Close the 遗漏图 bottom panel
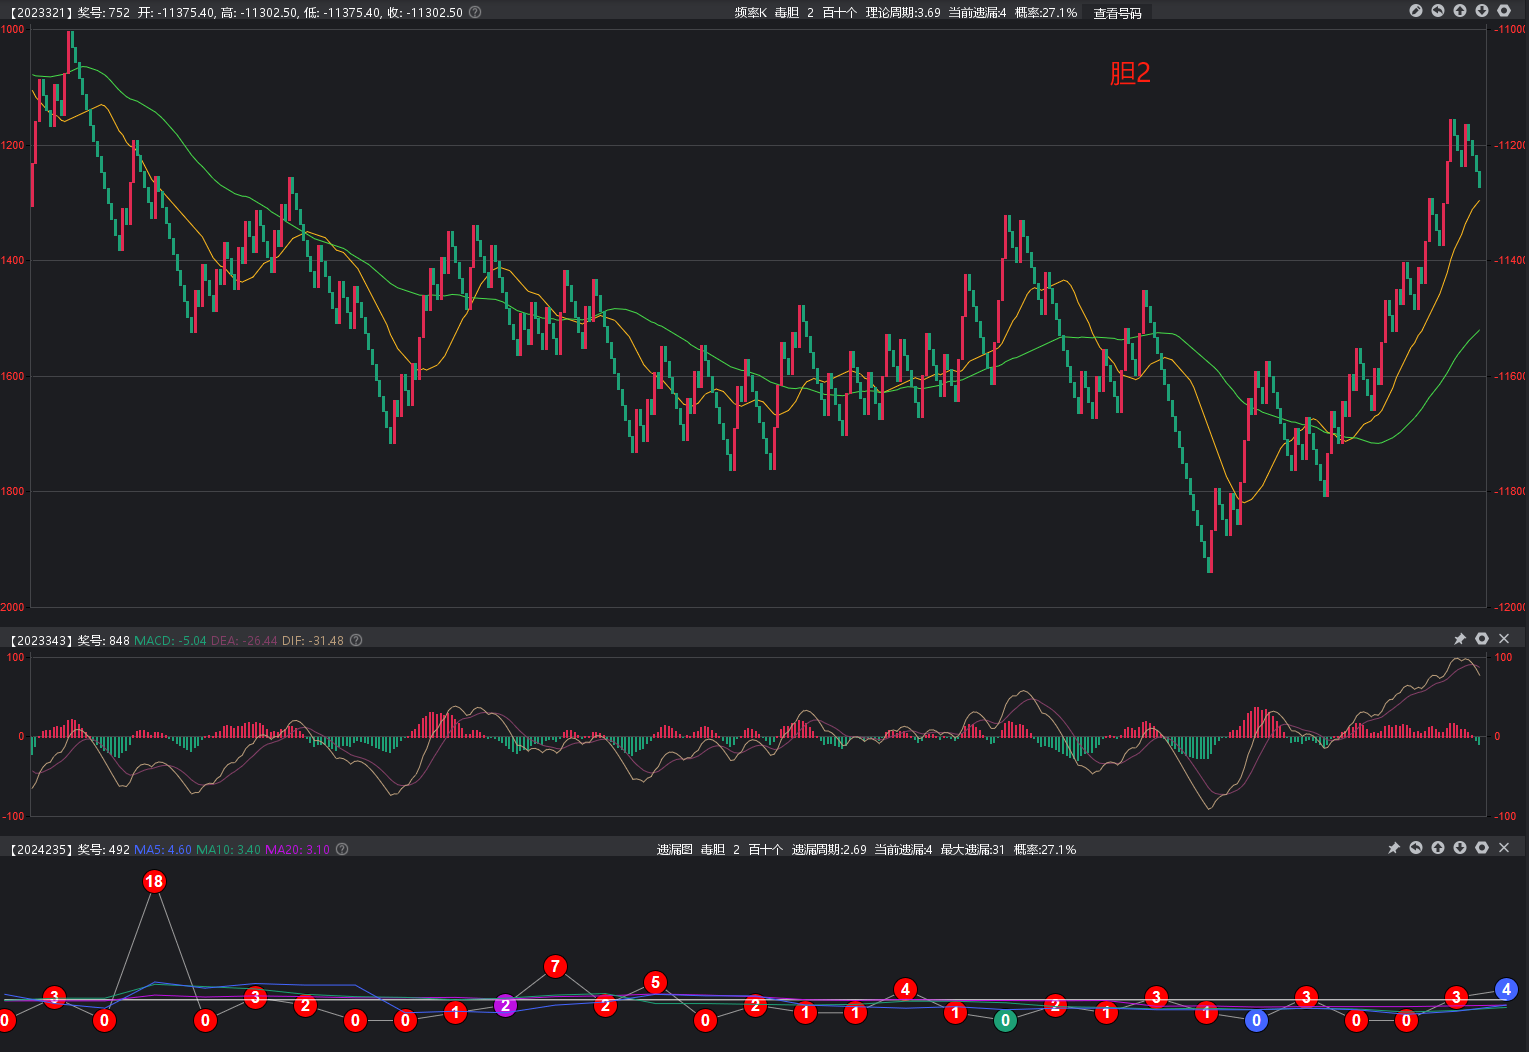 pos(1504,848)
